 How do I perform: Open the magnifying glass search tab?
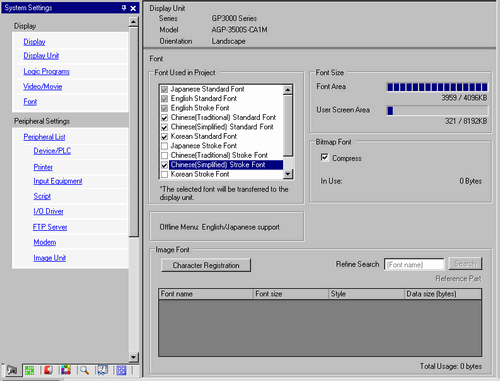pos(84,370)
